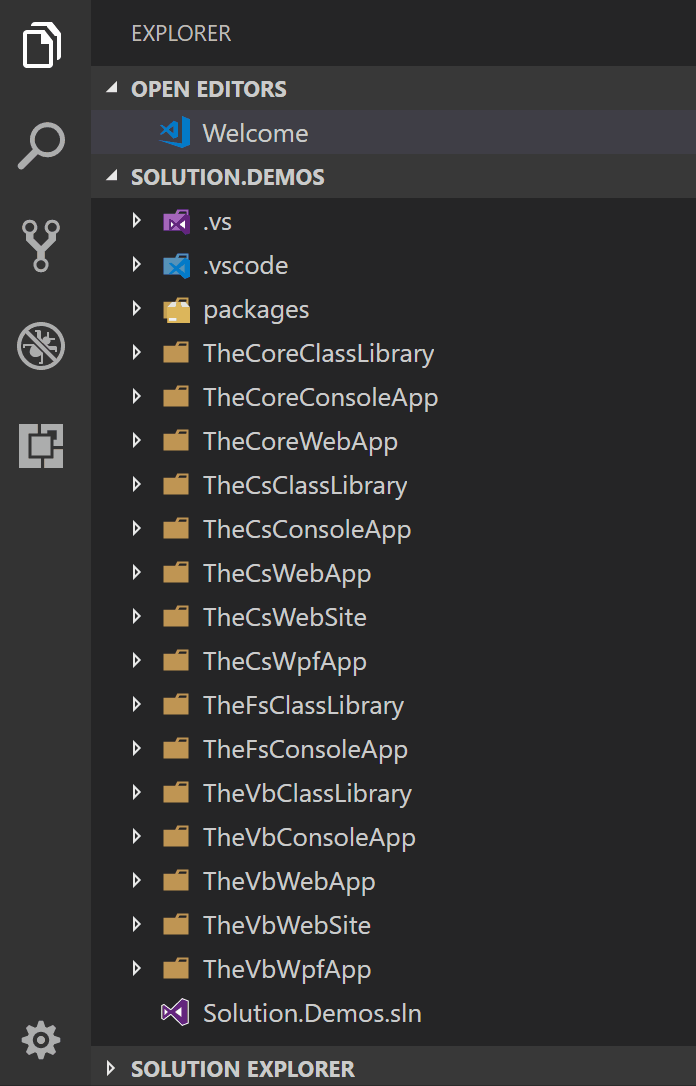Collapse the Open Editors section
This screenshot has width=696, height=1086.
(x=111, y=88)
